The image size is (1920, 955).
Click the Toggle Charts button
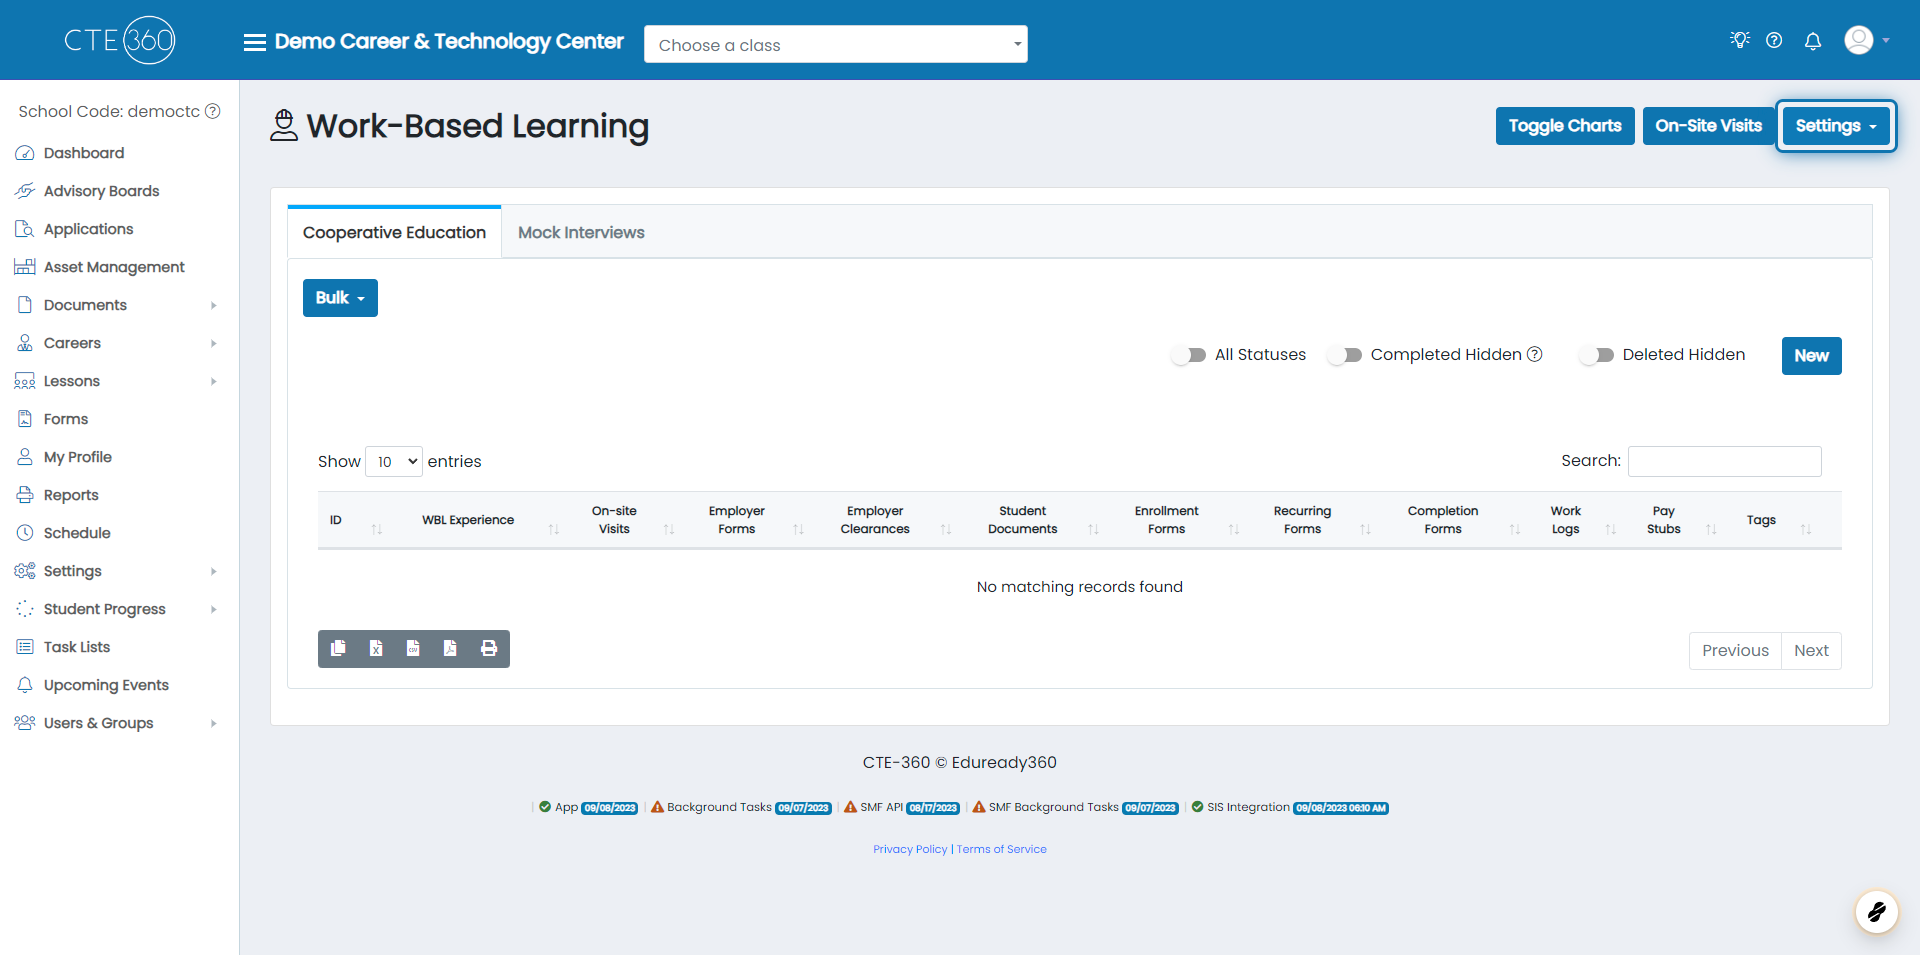click(x=1565, y=126)
